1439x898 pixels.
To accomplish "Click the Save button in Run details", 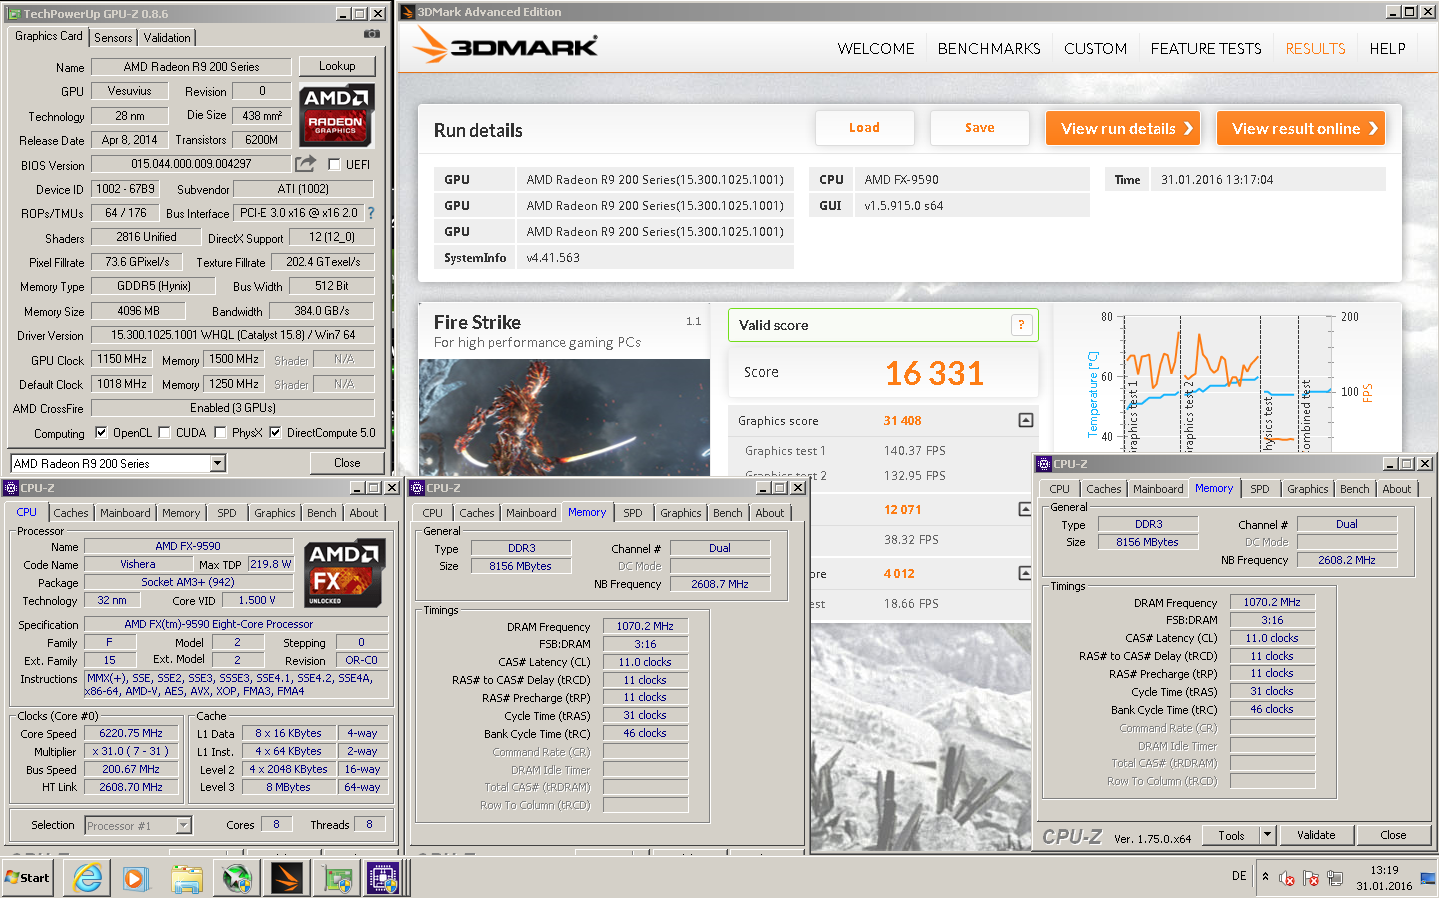I will coord(980,128).
